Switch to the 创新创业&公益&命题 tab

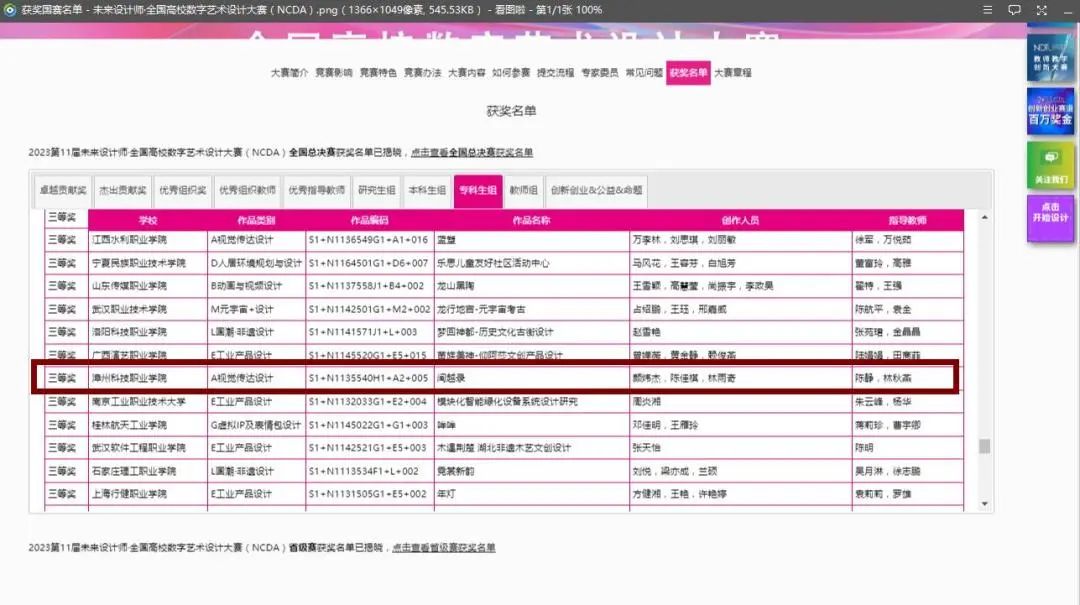pos(596,190)
